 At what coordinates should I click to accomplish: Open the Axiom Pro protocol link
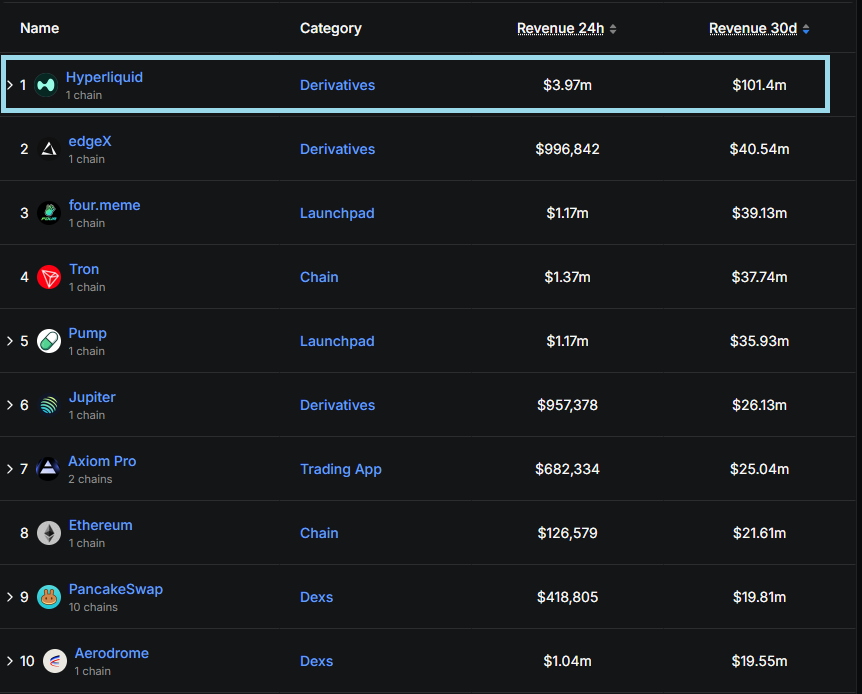[102, 461]
